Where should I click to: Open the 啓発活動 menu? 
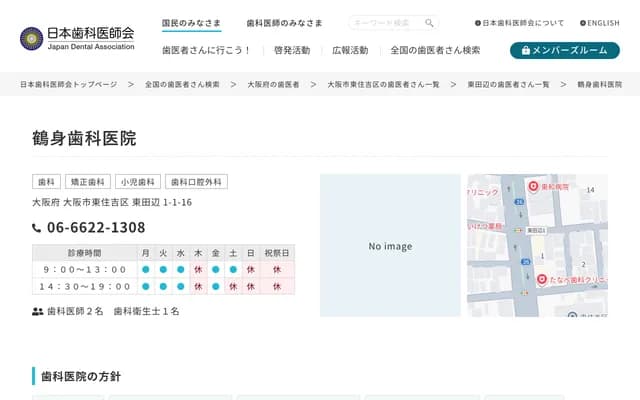(291, 50)
